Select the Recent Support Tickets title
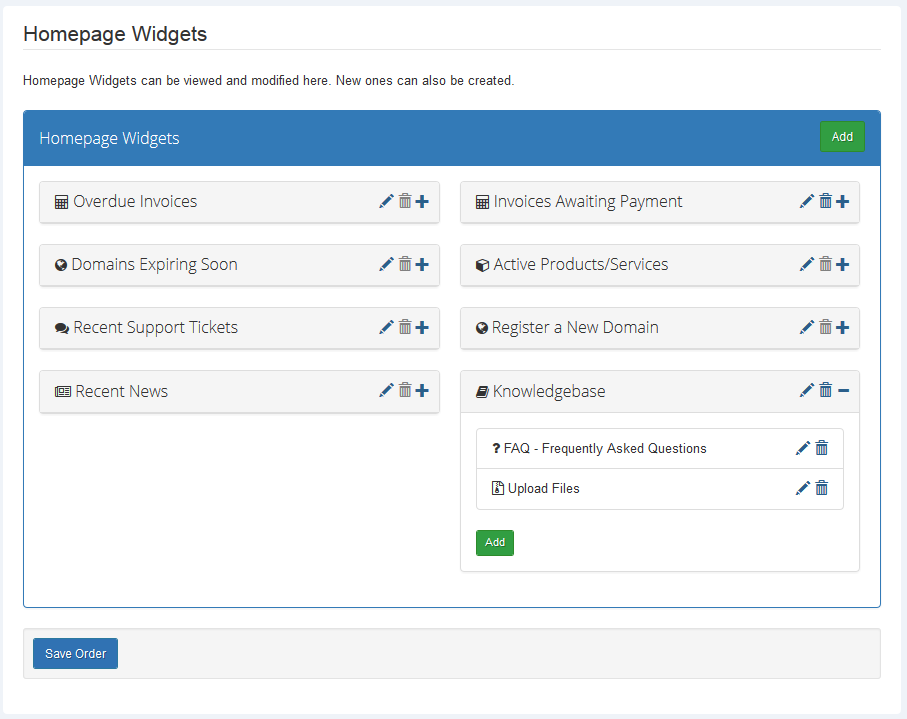This screenshot has width=907, height=719. coord(156,327)
